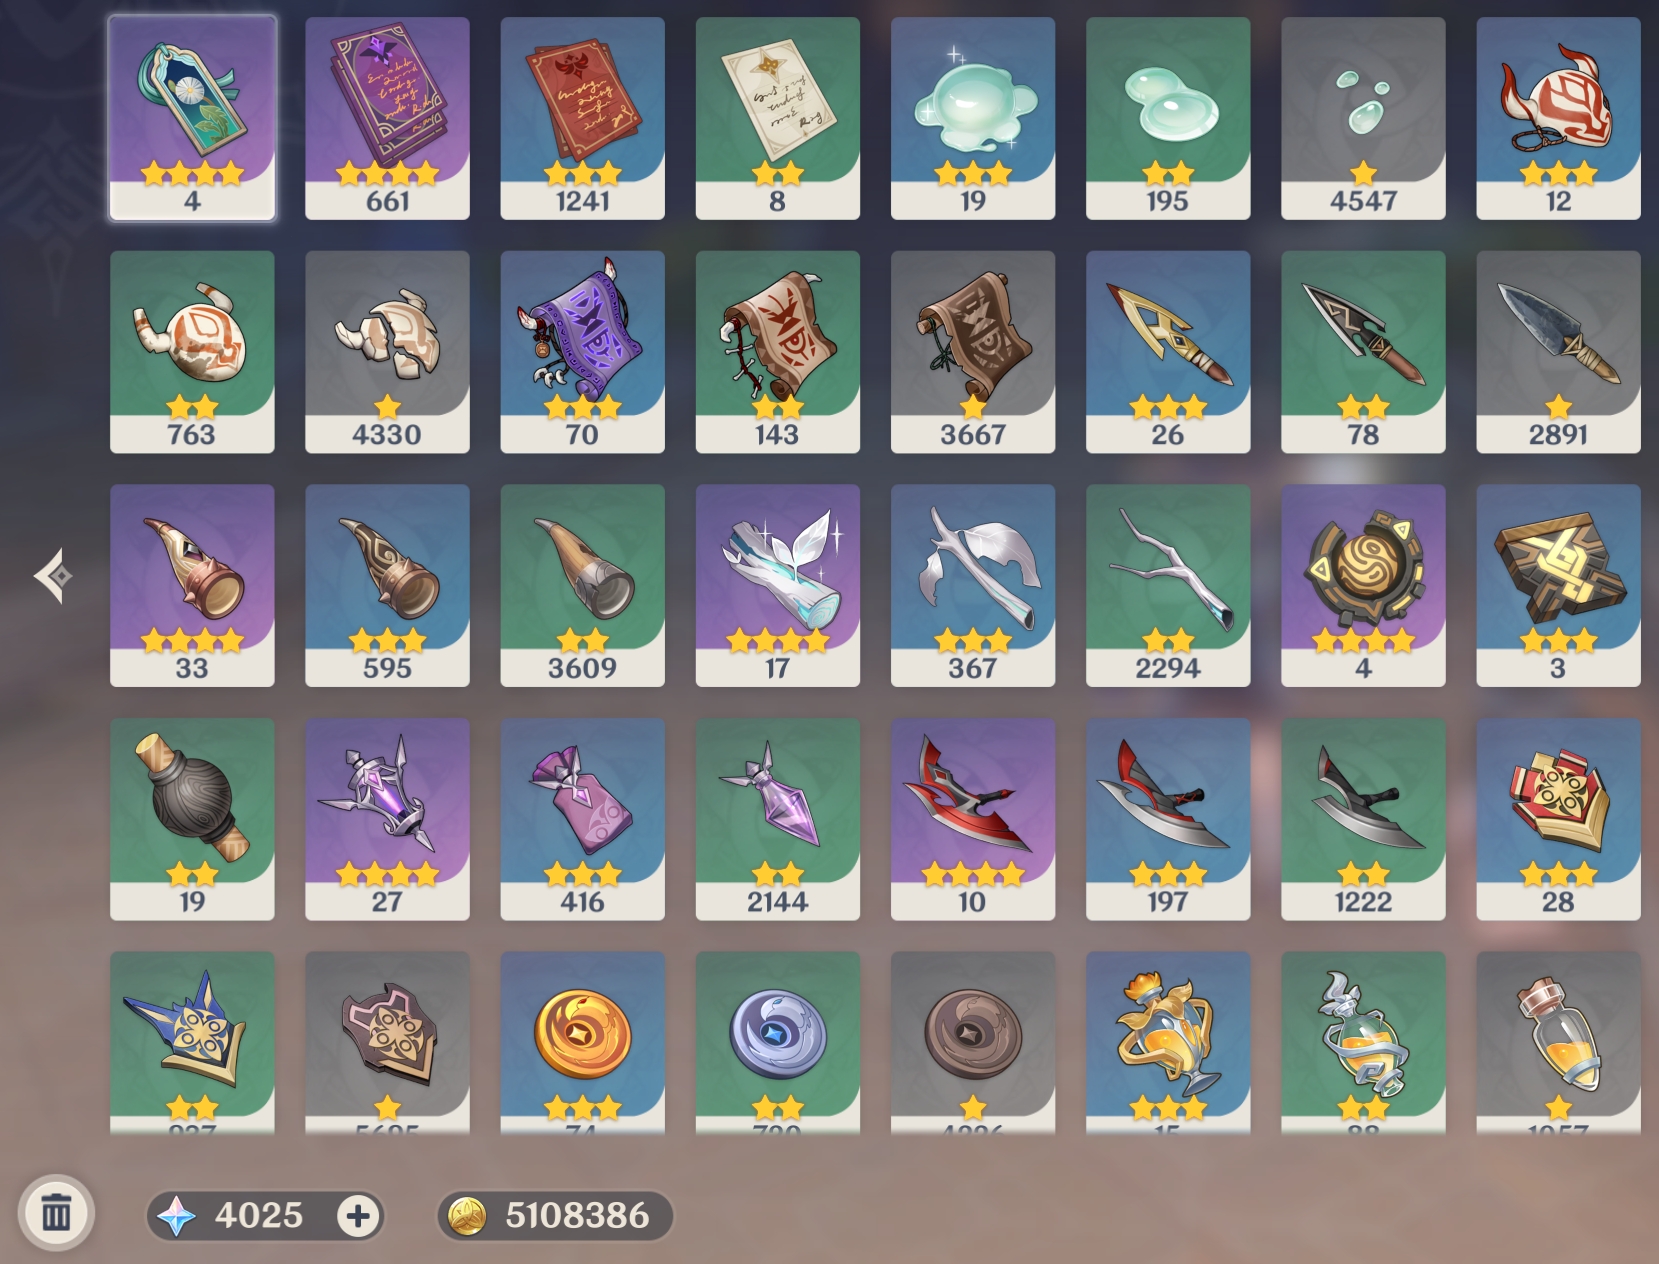This screenshot has width=1659, height=1264.
Task: Choose the slime concentrate item with 19
Action: pos(972,118)
